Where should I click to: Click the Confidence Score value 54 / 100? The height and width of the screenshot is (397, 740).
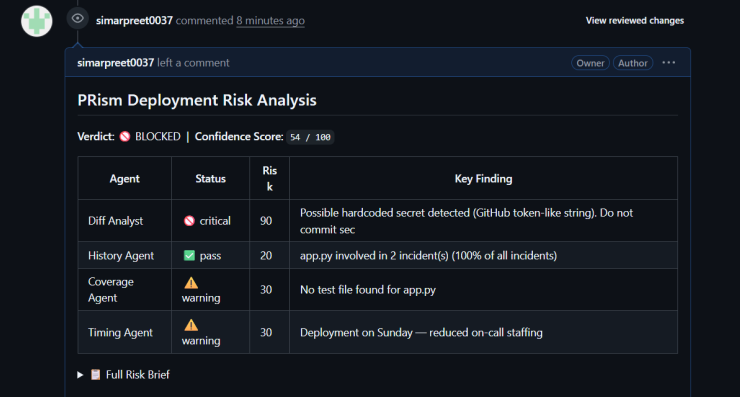click(x=310, y=137)
